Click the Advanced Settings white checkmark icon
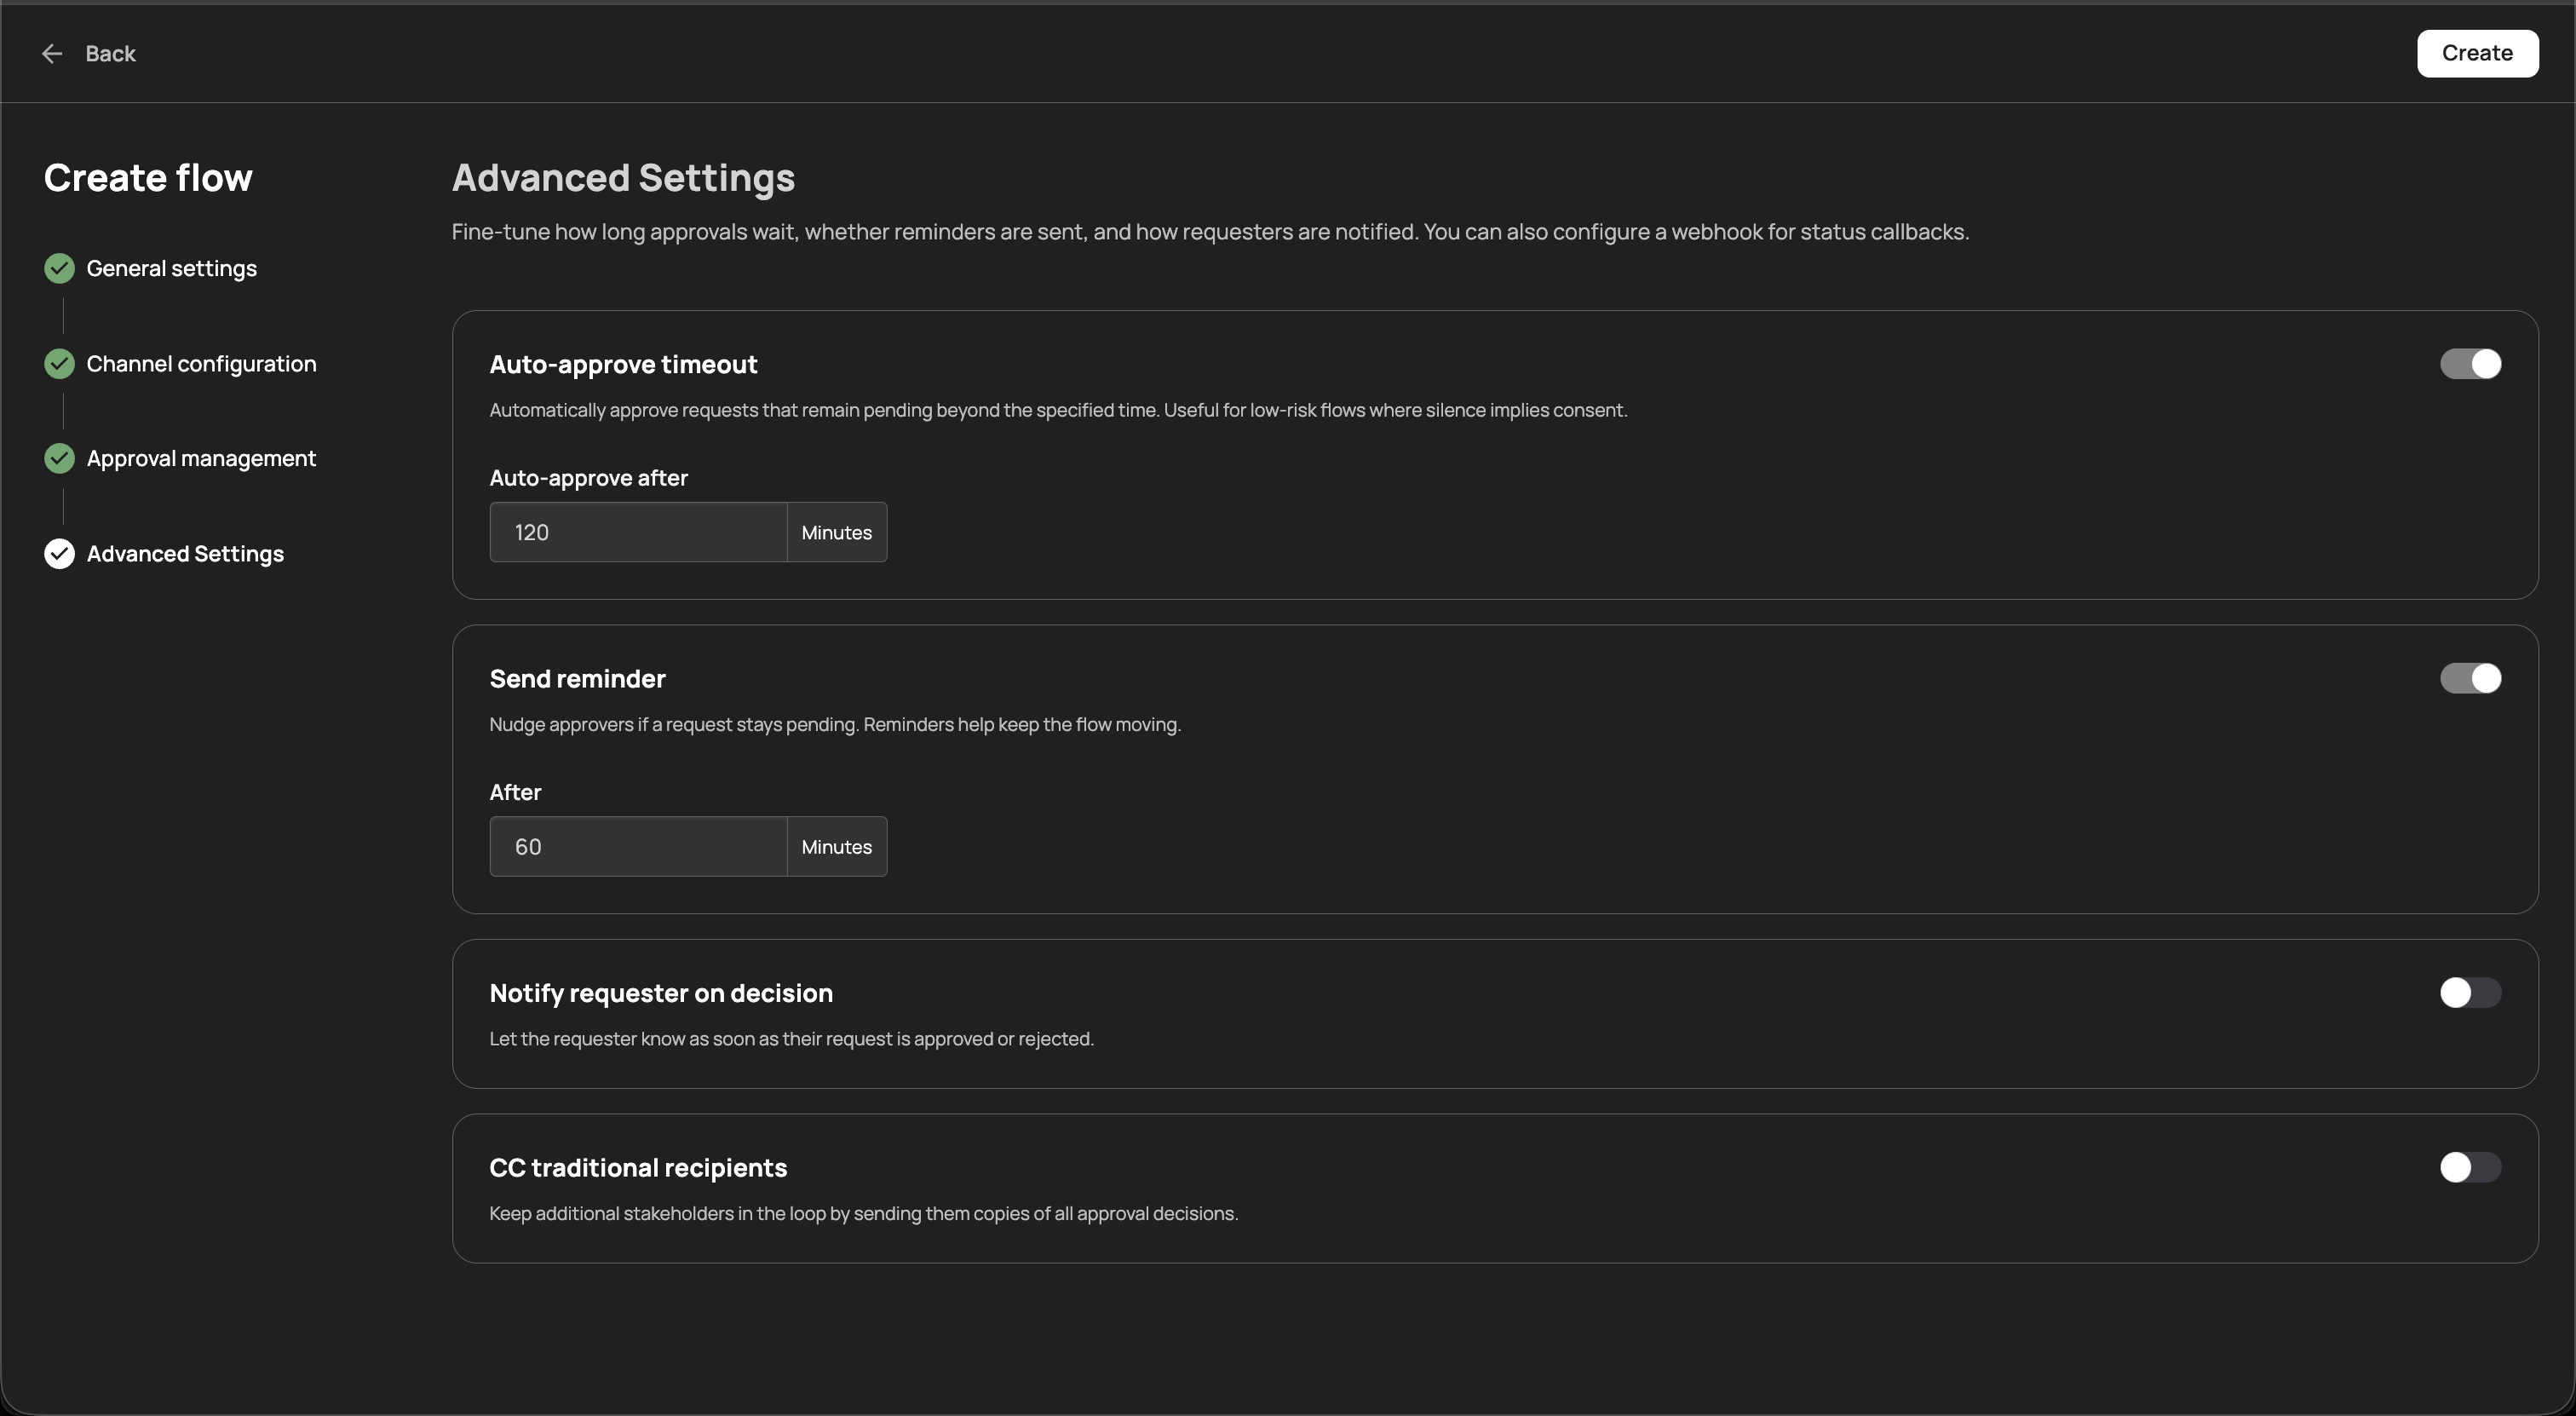This screenshot has width=2576, height=1416. (x=60, y=554)
